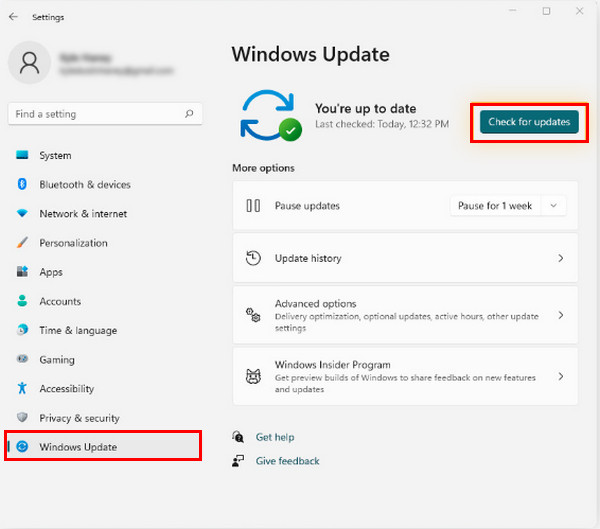Click the Windows Update page title

(311, 54)
